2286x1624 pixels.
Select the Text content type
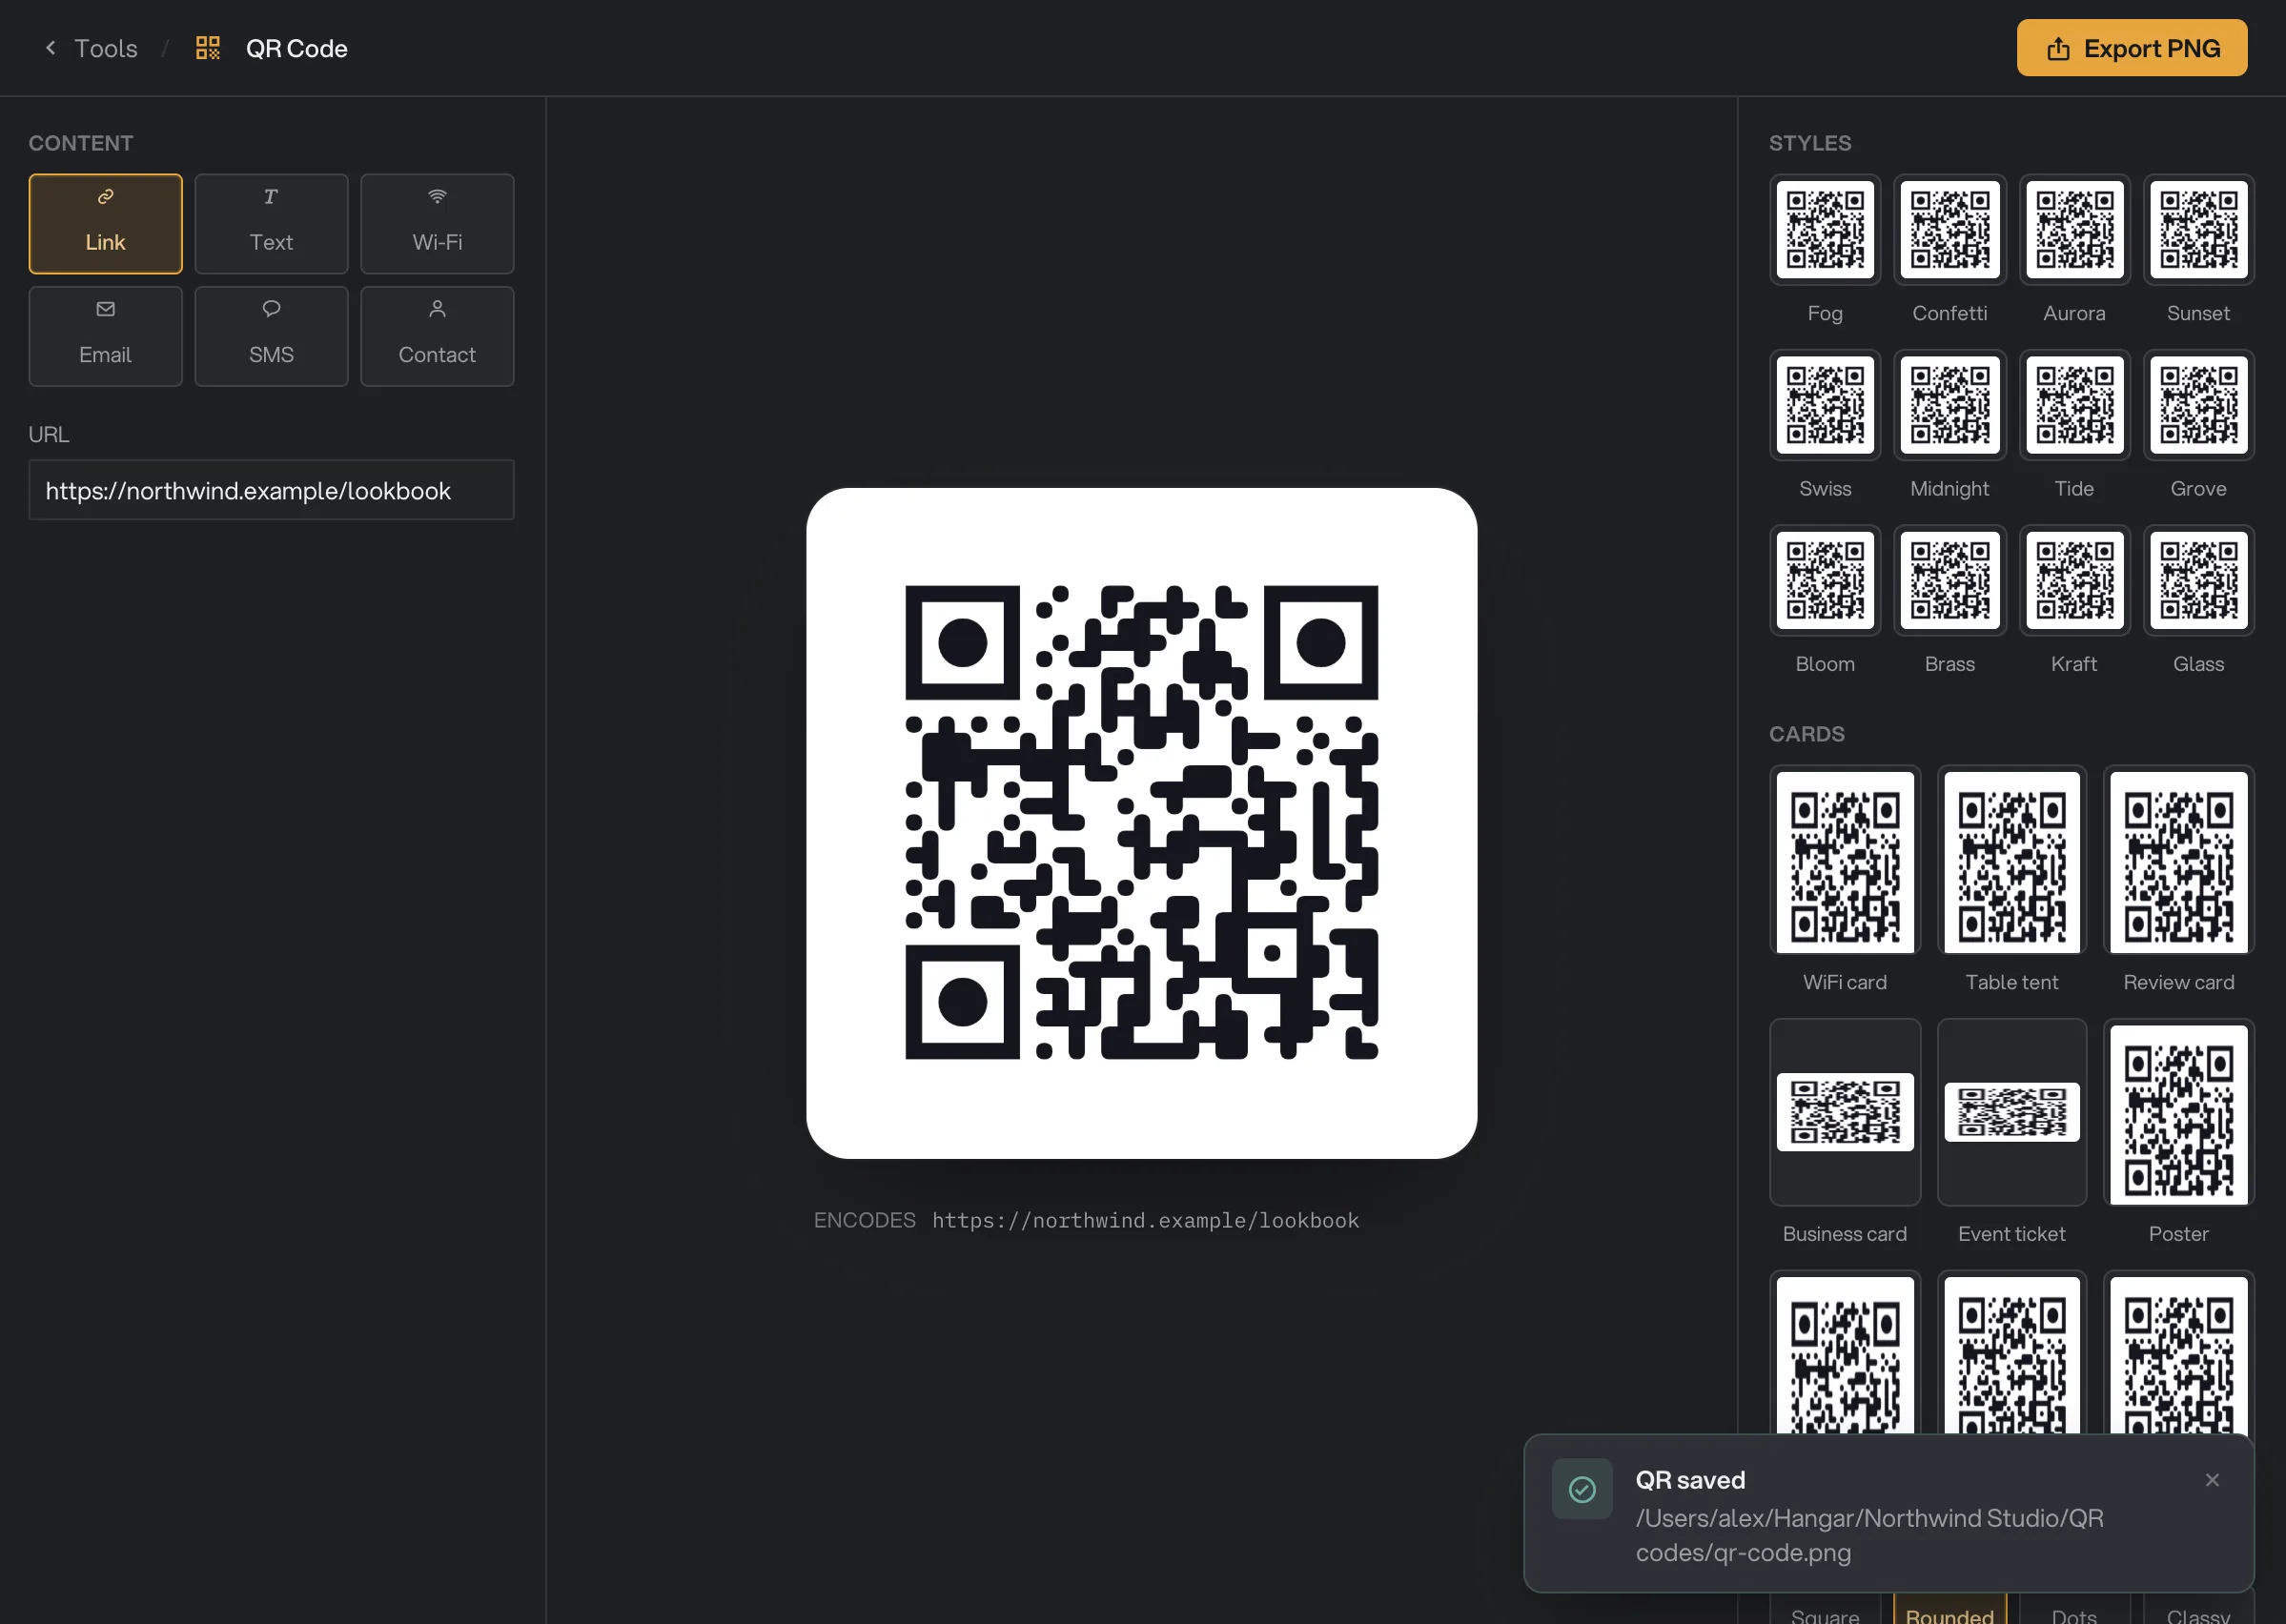(x=271, y=224)
